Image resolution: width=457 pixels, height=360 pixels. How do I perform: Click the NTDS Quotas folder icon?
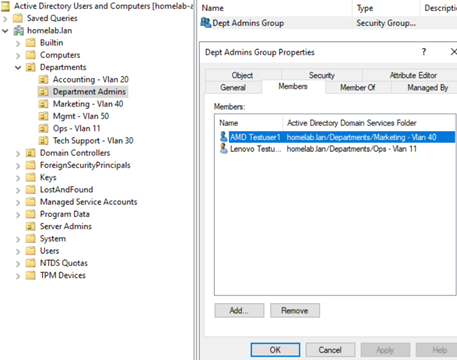tap(31, 263)
